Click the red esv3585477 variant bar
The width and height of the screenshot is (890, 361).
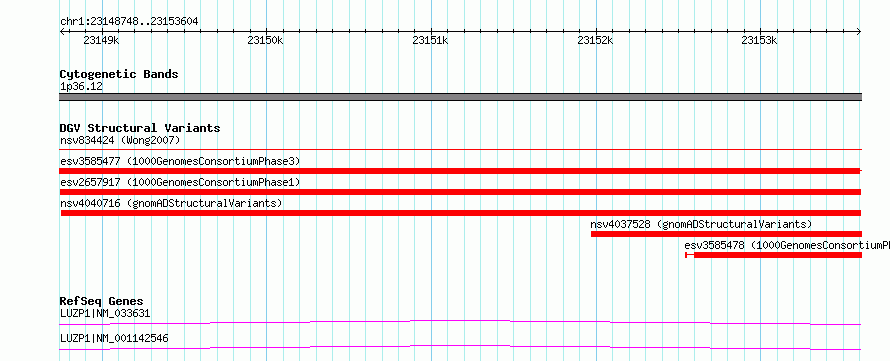point(460,171)
